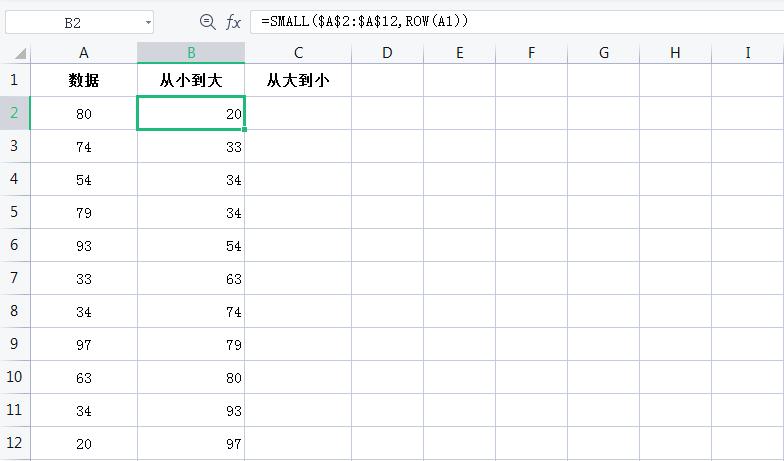
Task: Select active cell B2 showing 20
Action: point(191,113)
